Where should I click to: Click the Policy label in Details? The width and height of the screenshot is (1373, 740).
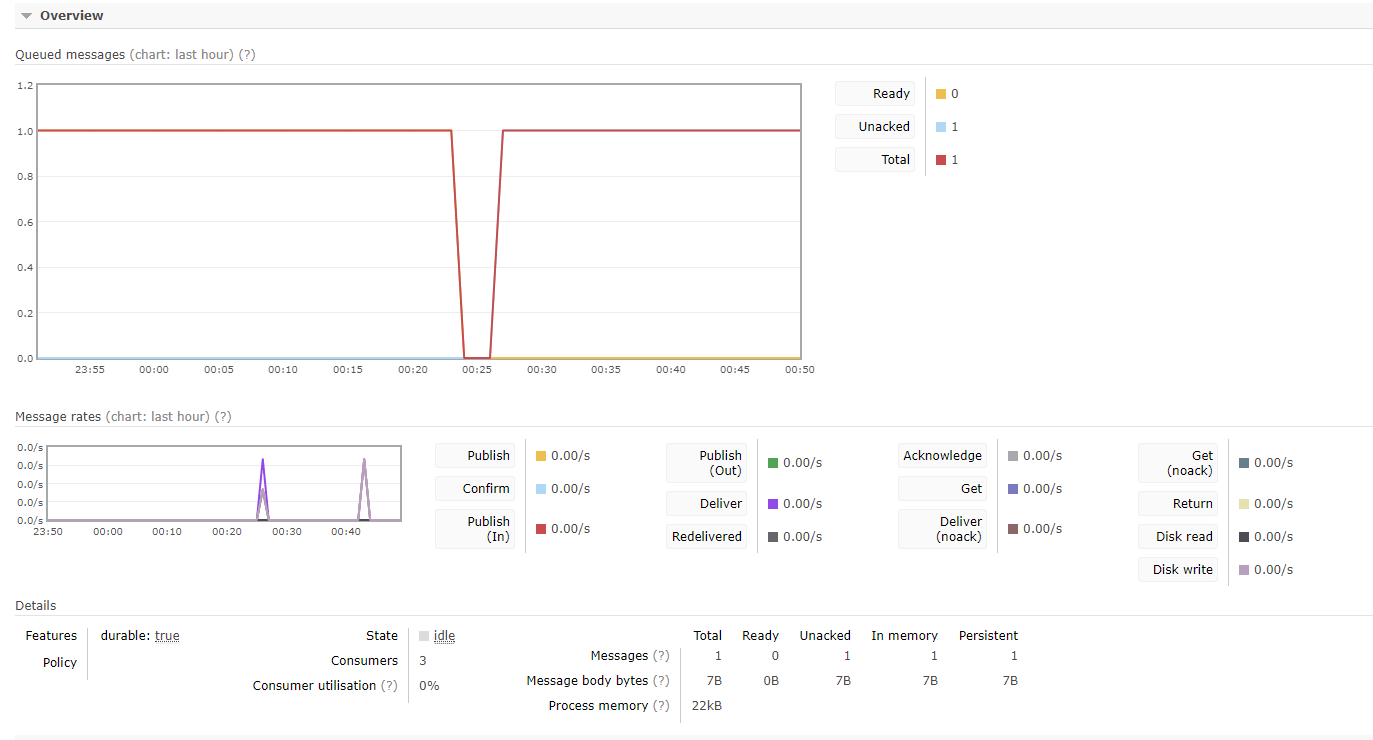coord(60,663)
